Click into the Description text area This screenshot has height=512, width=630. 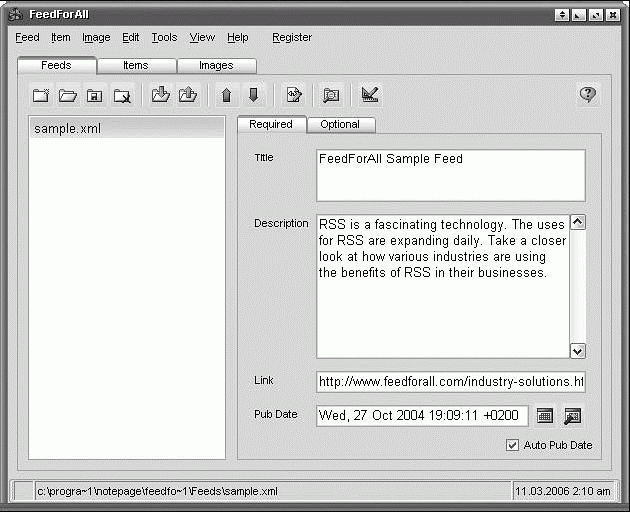(x=443, y=286)
